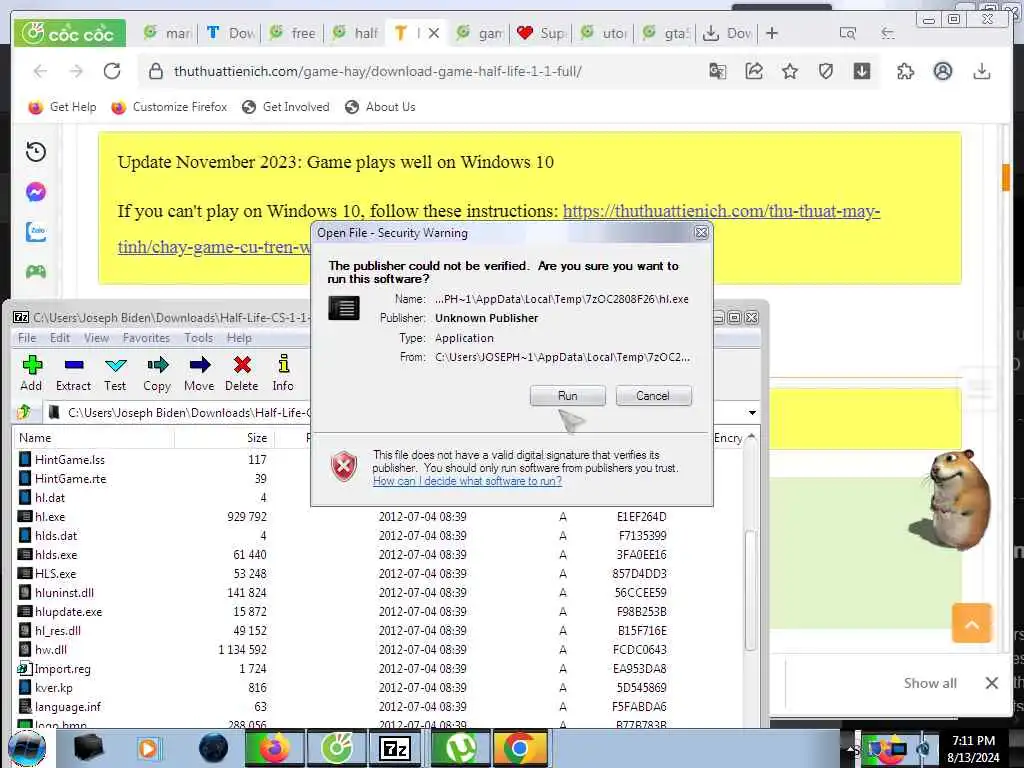Click Run in the Security Warning dialog
The image size is (1024, 768).
click(x=568, y=396)
